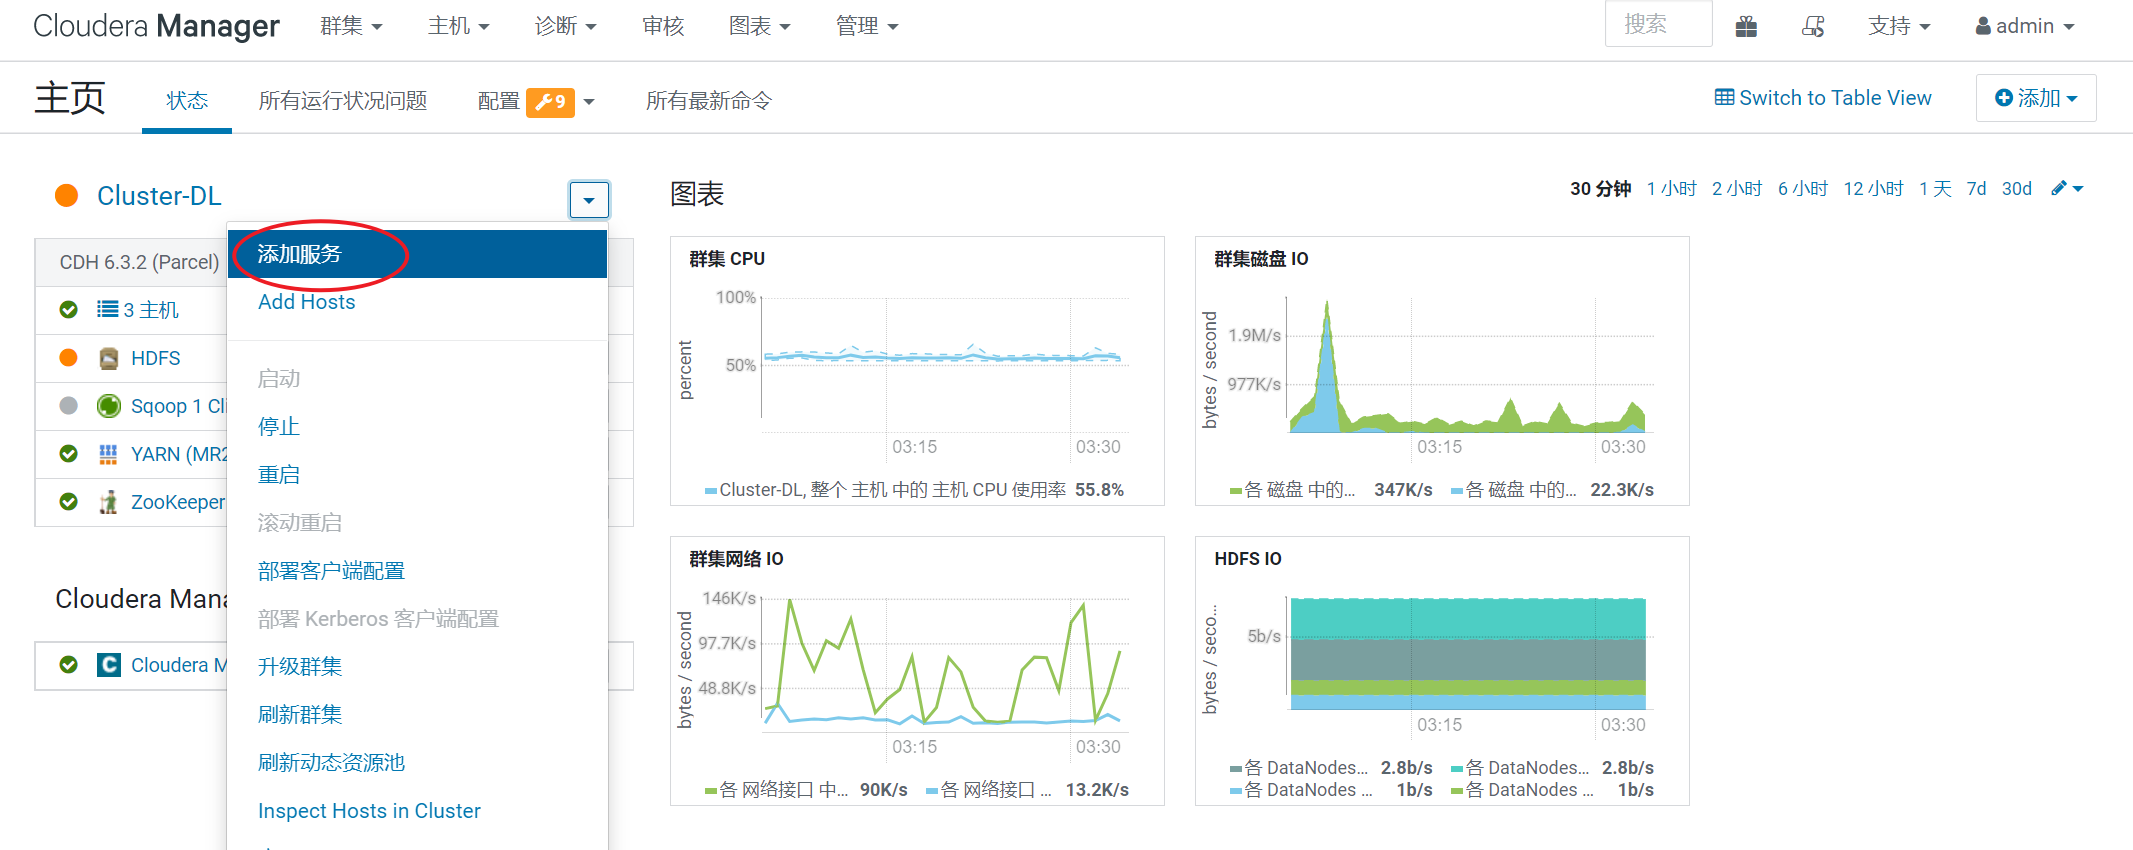Image resolution: width=2133 pixels, height=850 pixels.
Task: Open the HDFS IO chart title
Action: click(x=1247, y=559)
